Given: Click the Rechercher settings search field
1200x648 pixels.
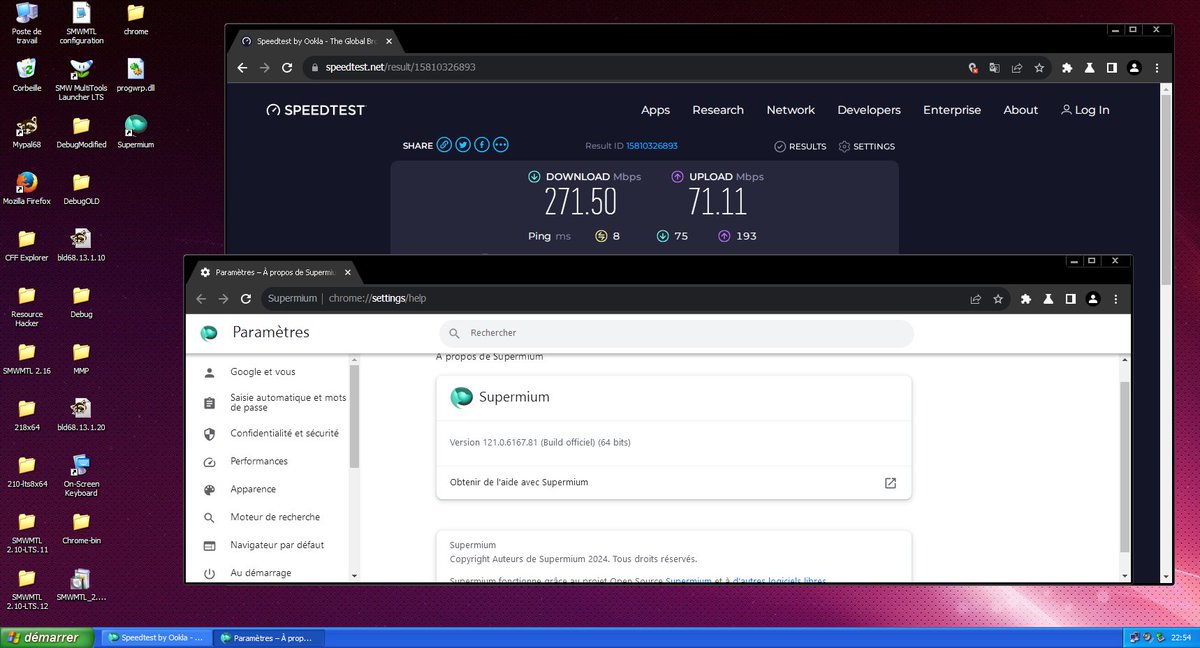Looking at the screenshot, I should click(x=676, y=333).
